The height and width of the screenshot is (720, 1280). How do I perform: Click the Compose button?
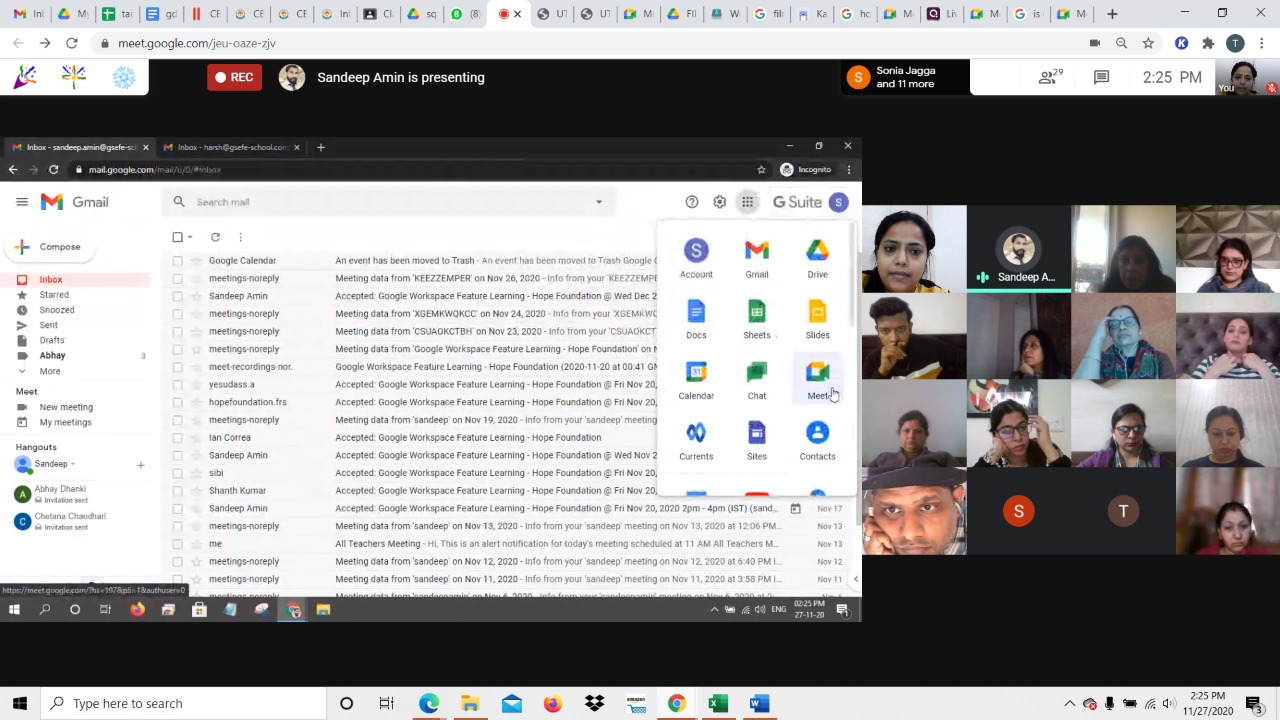pyautogui.click(x=48, y=246)
